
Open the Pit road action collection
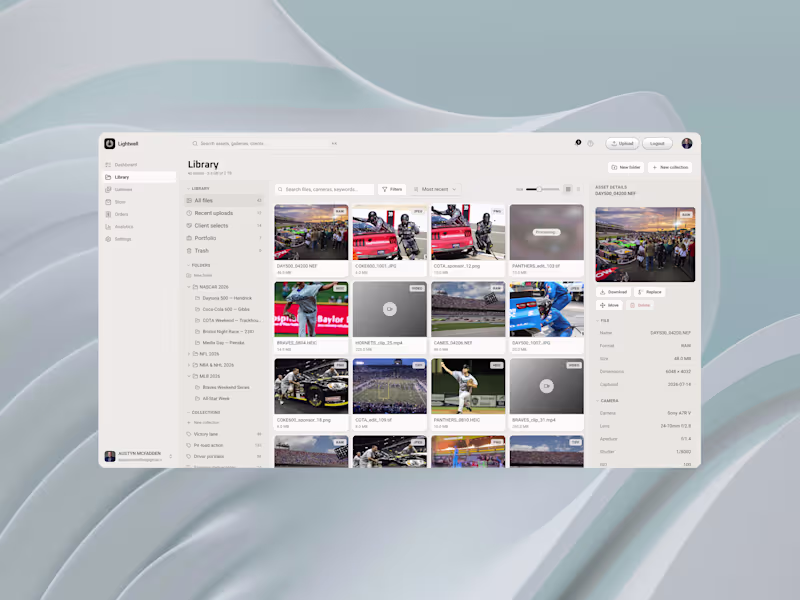pos(224,445)
